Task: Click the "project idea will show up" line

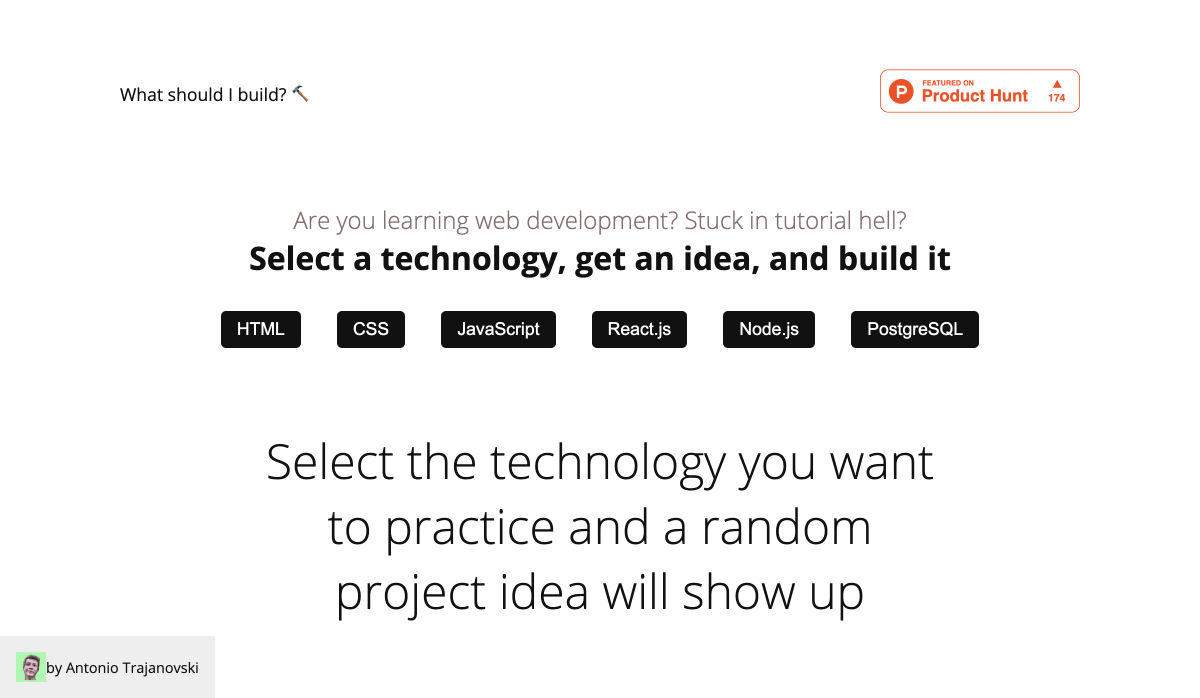Action: 600,592
